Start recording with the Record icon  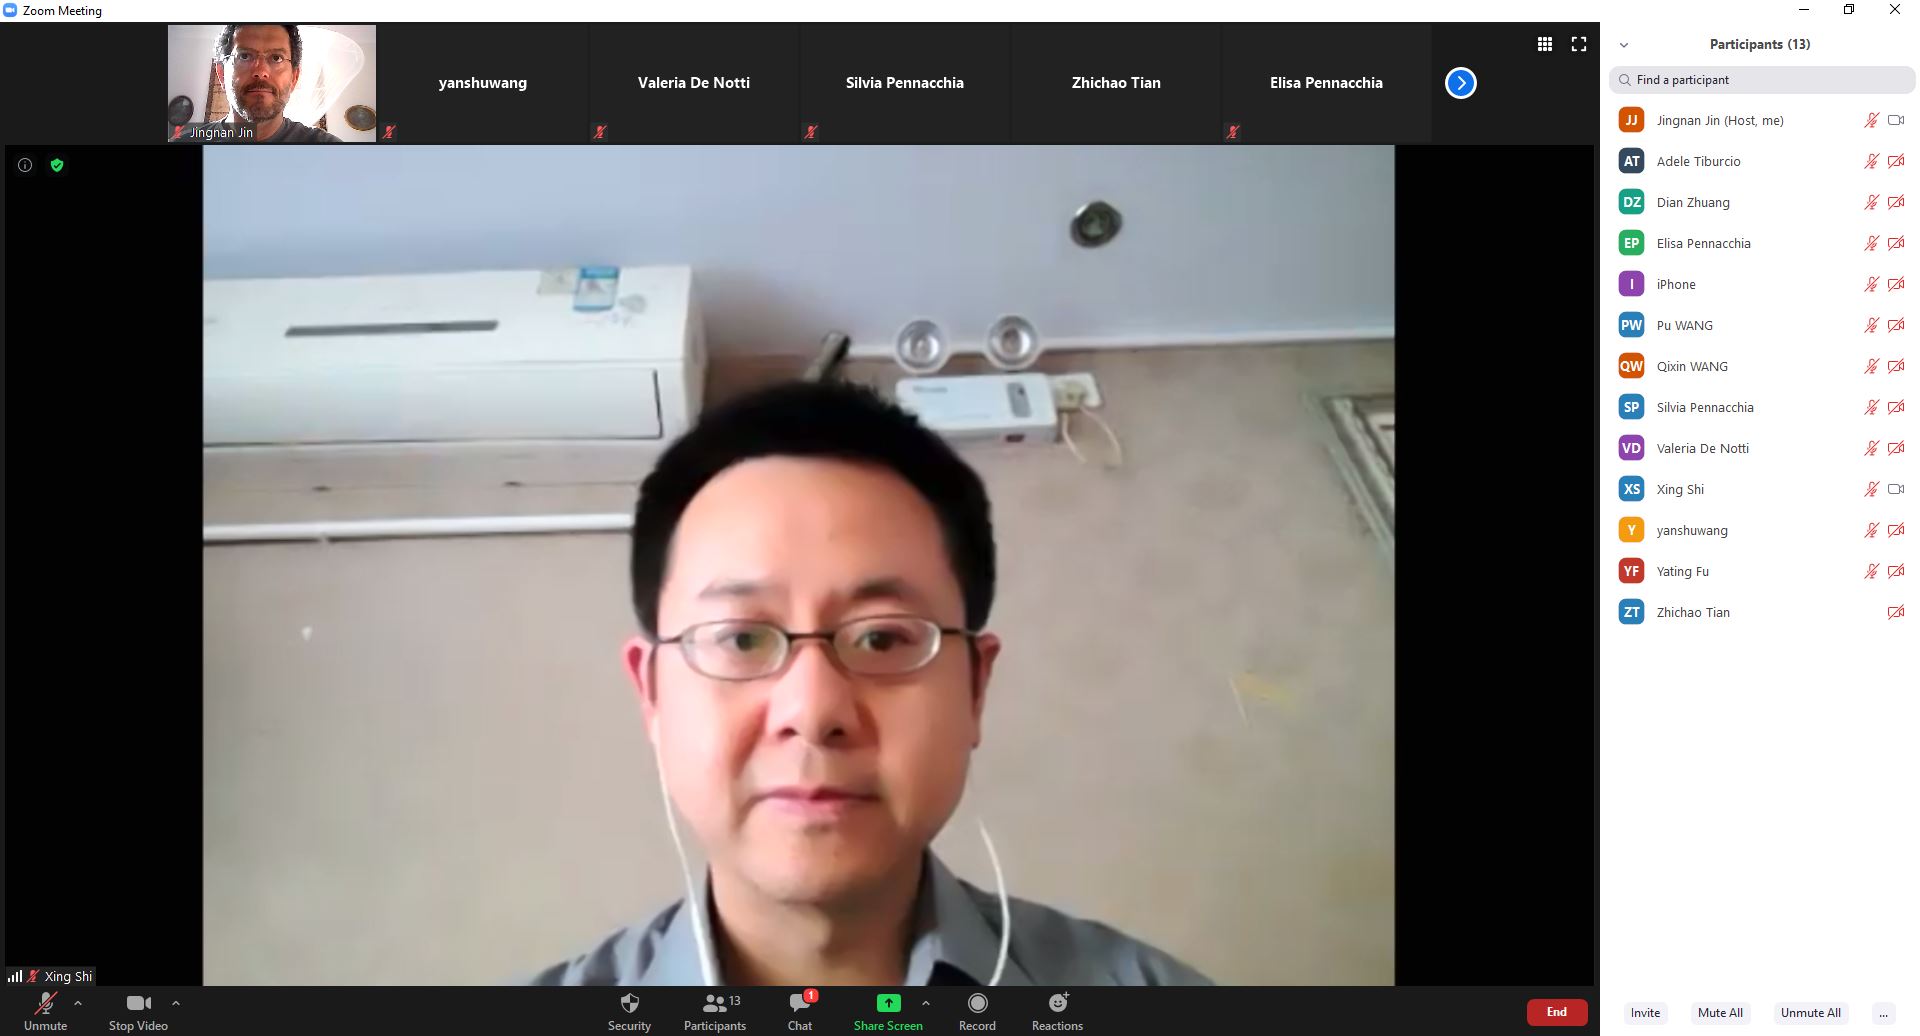[x=977, y=1003]
